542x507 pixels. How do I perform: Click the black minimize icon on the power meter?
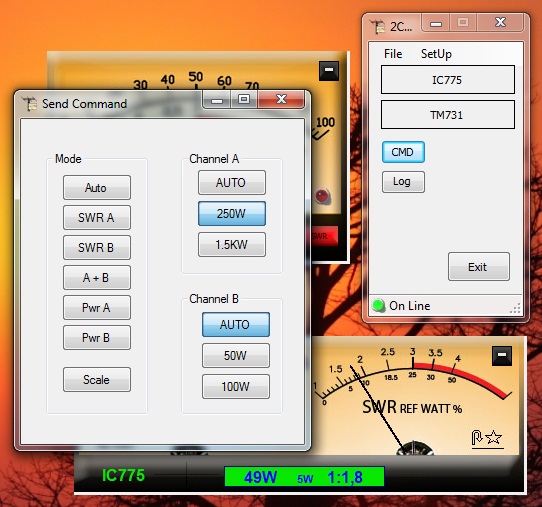[329, 71]
